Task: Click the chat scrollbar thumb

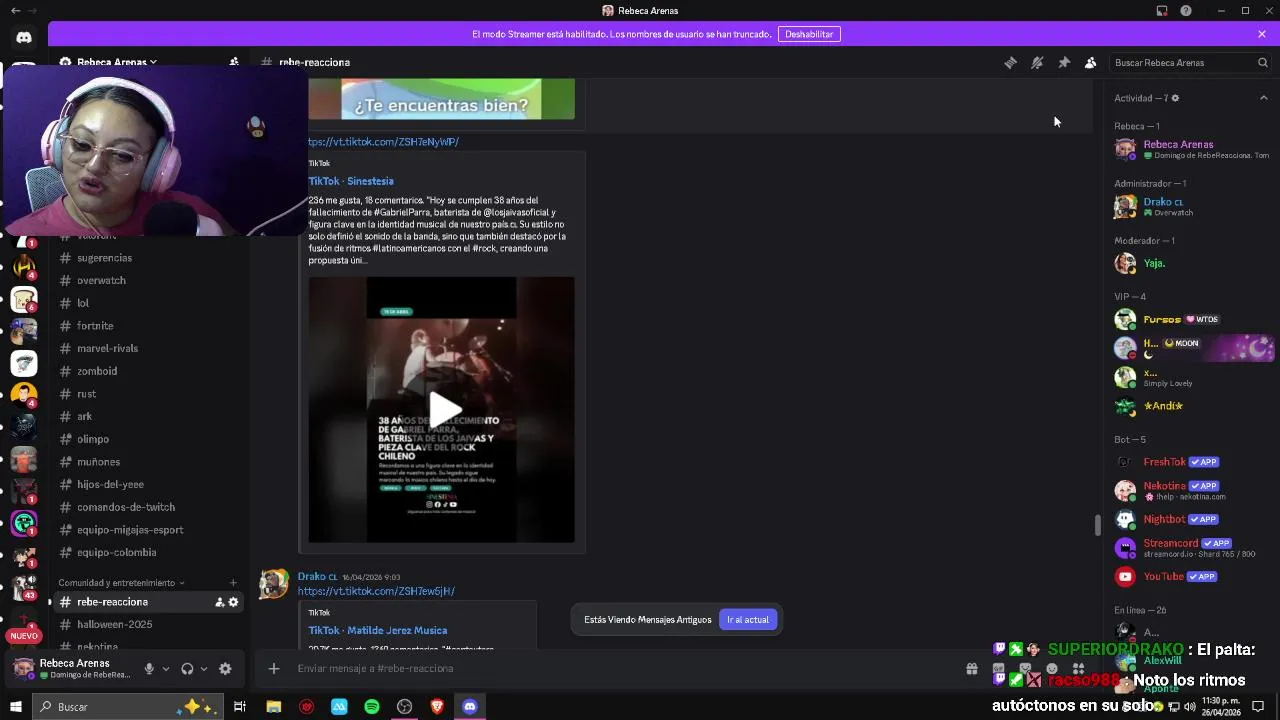Action: coord(1098,525)
